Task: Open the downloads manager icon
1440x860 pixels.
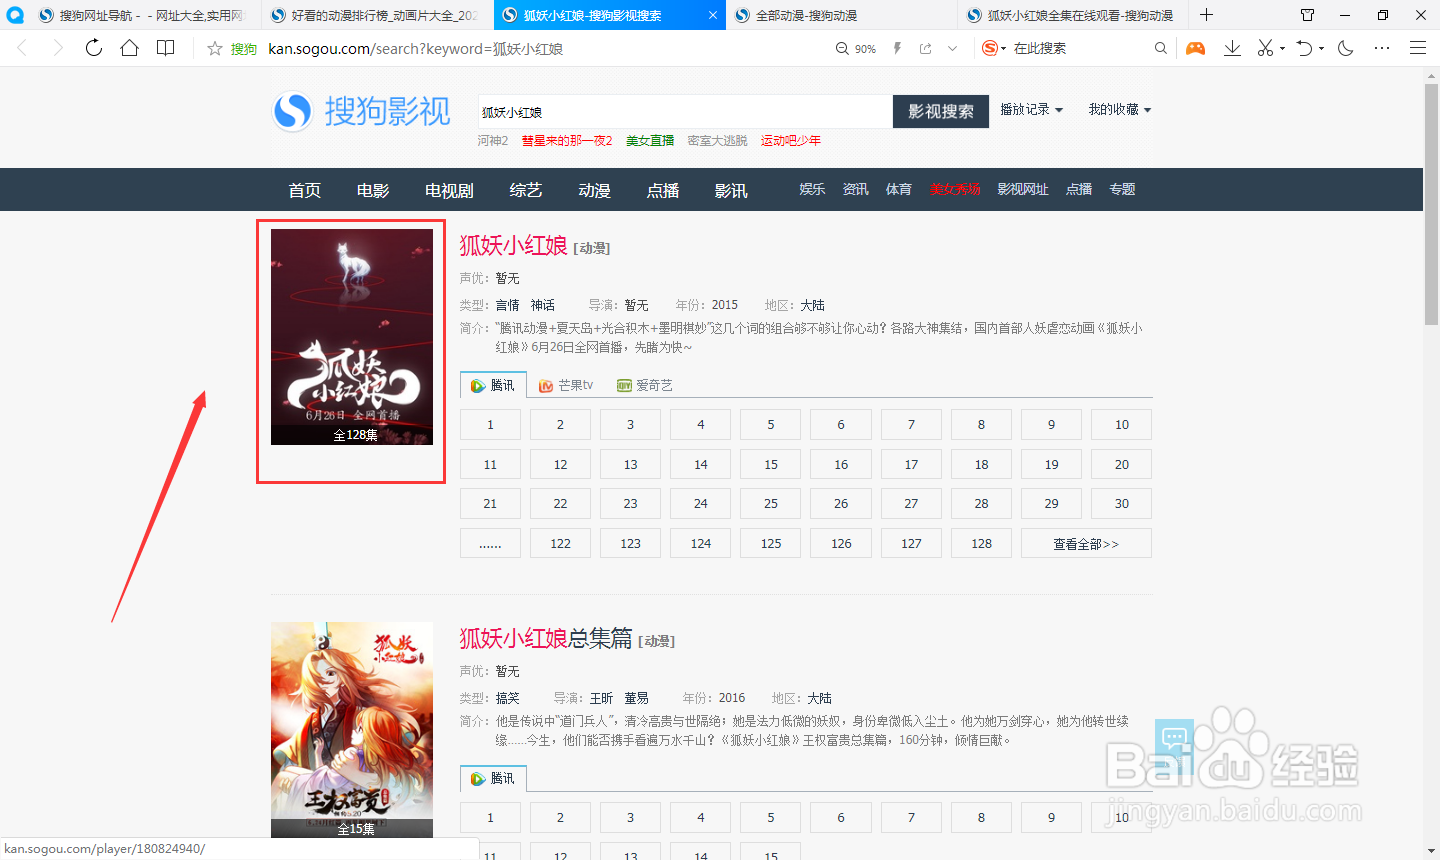Action: point(1232,48)
